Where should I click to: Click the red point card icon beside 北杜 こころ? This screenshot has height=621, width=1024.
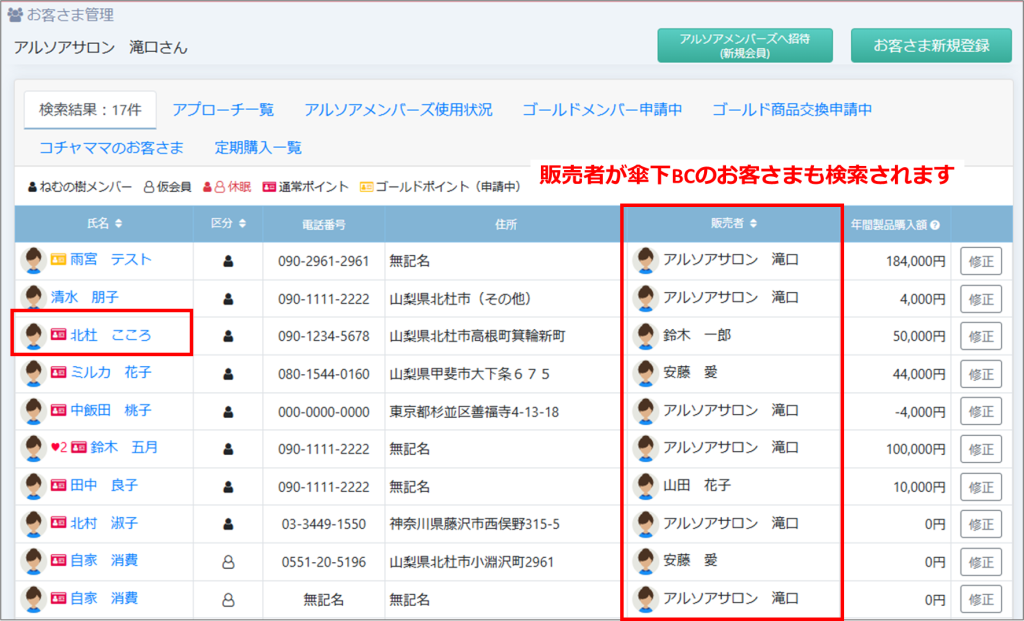coord(58,336)
